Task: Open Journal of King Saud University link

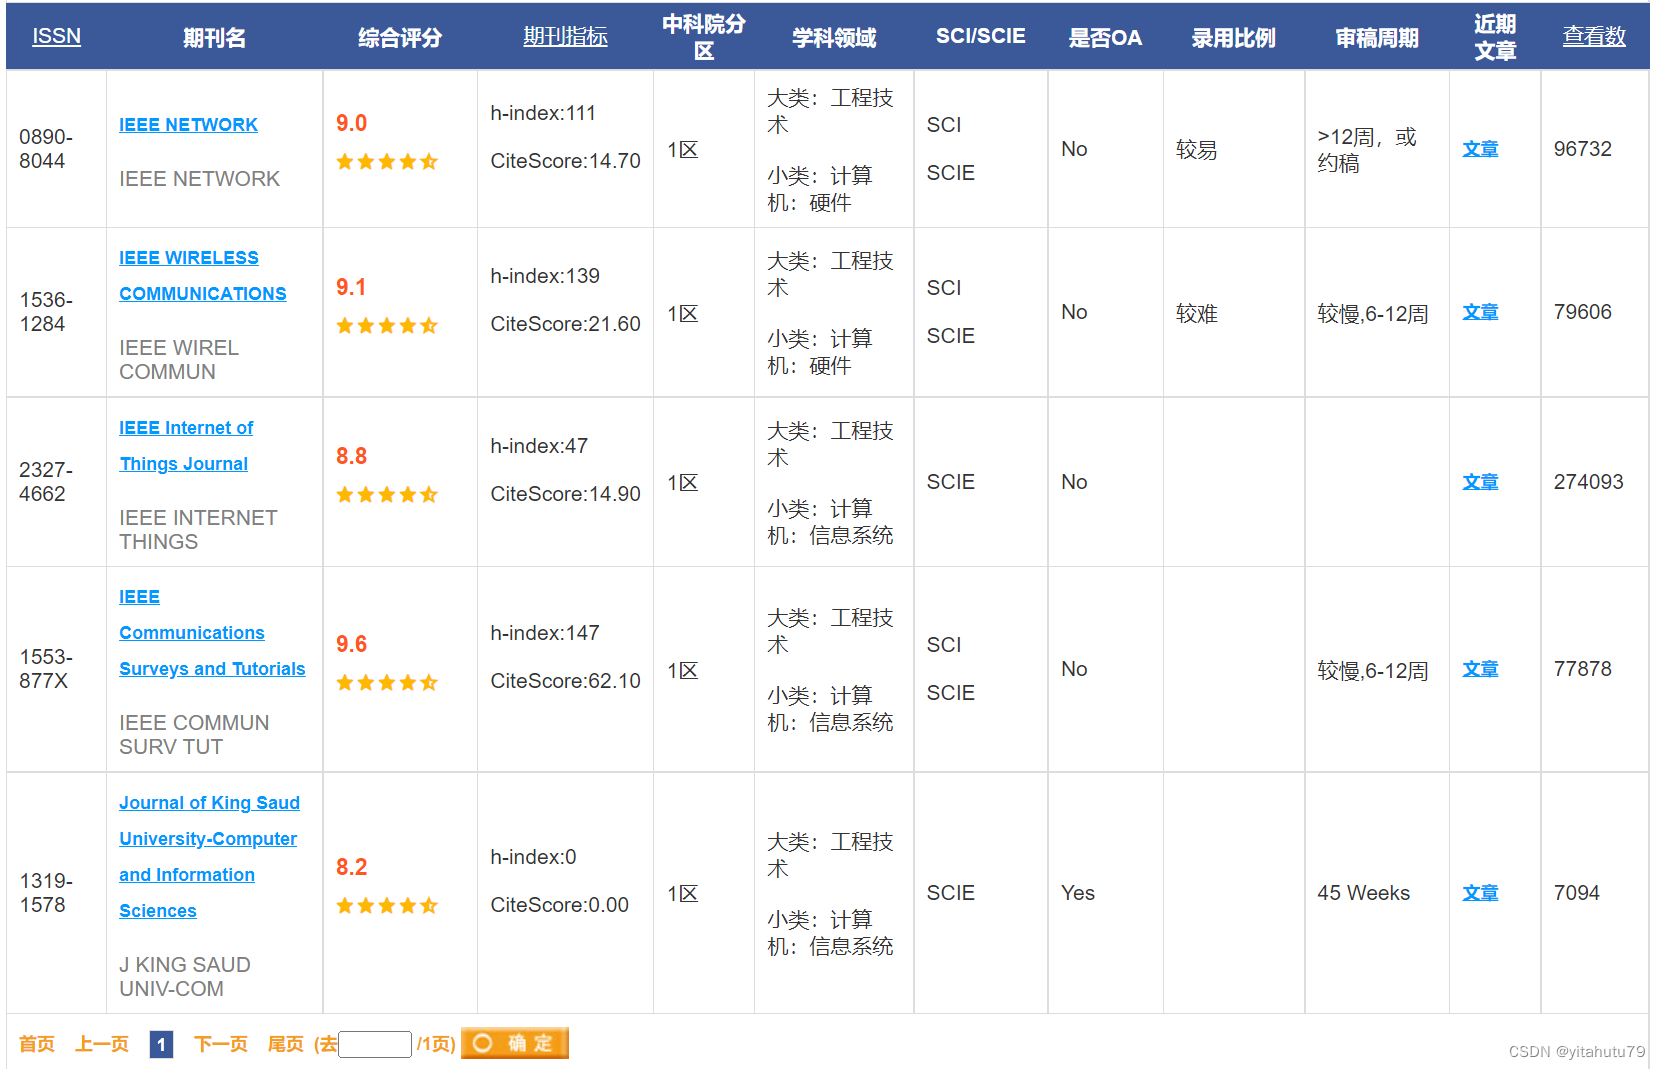Action: tap(209, 857)
